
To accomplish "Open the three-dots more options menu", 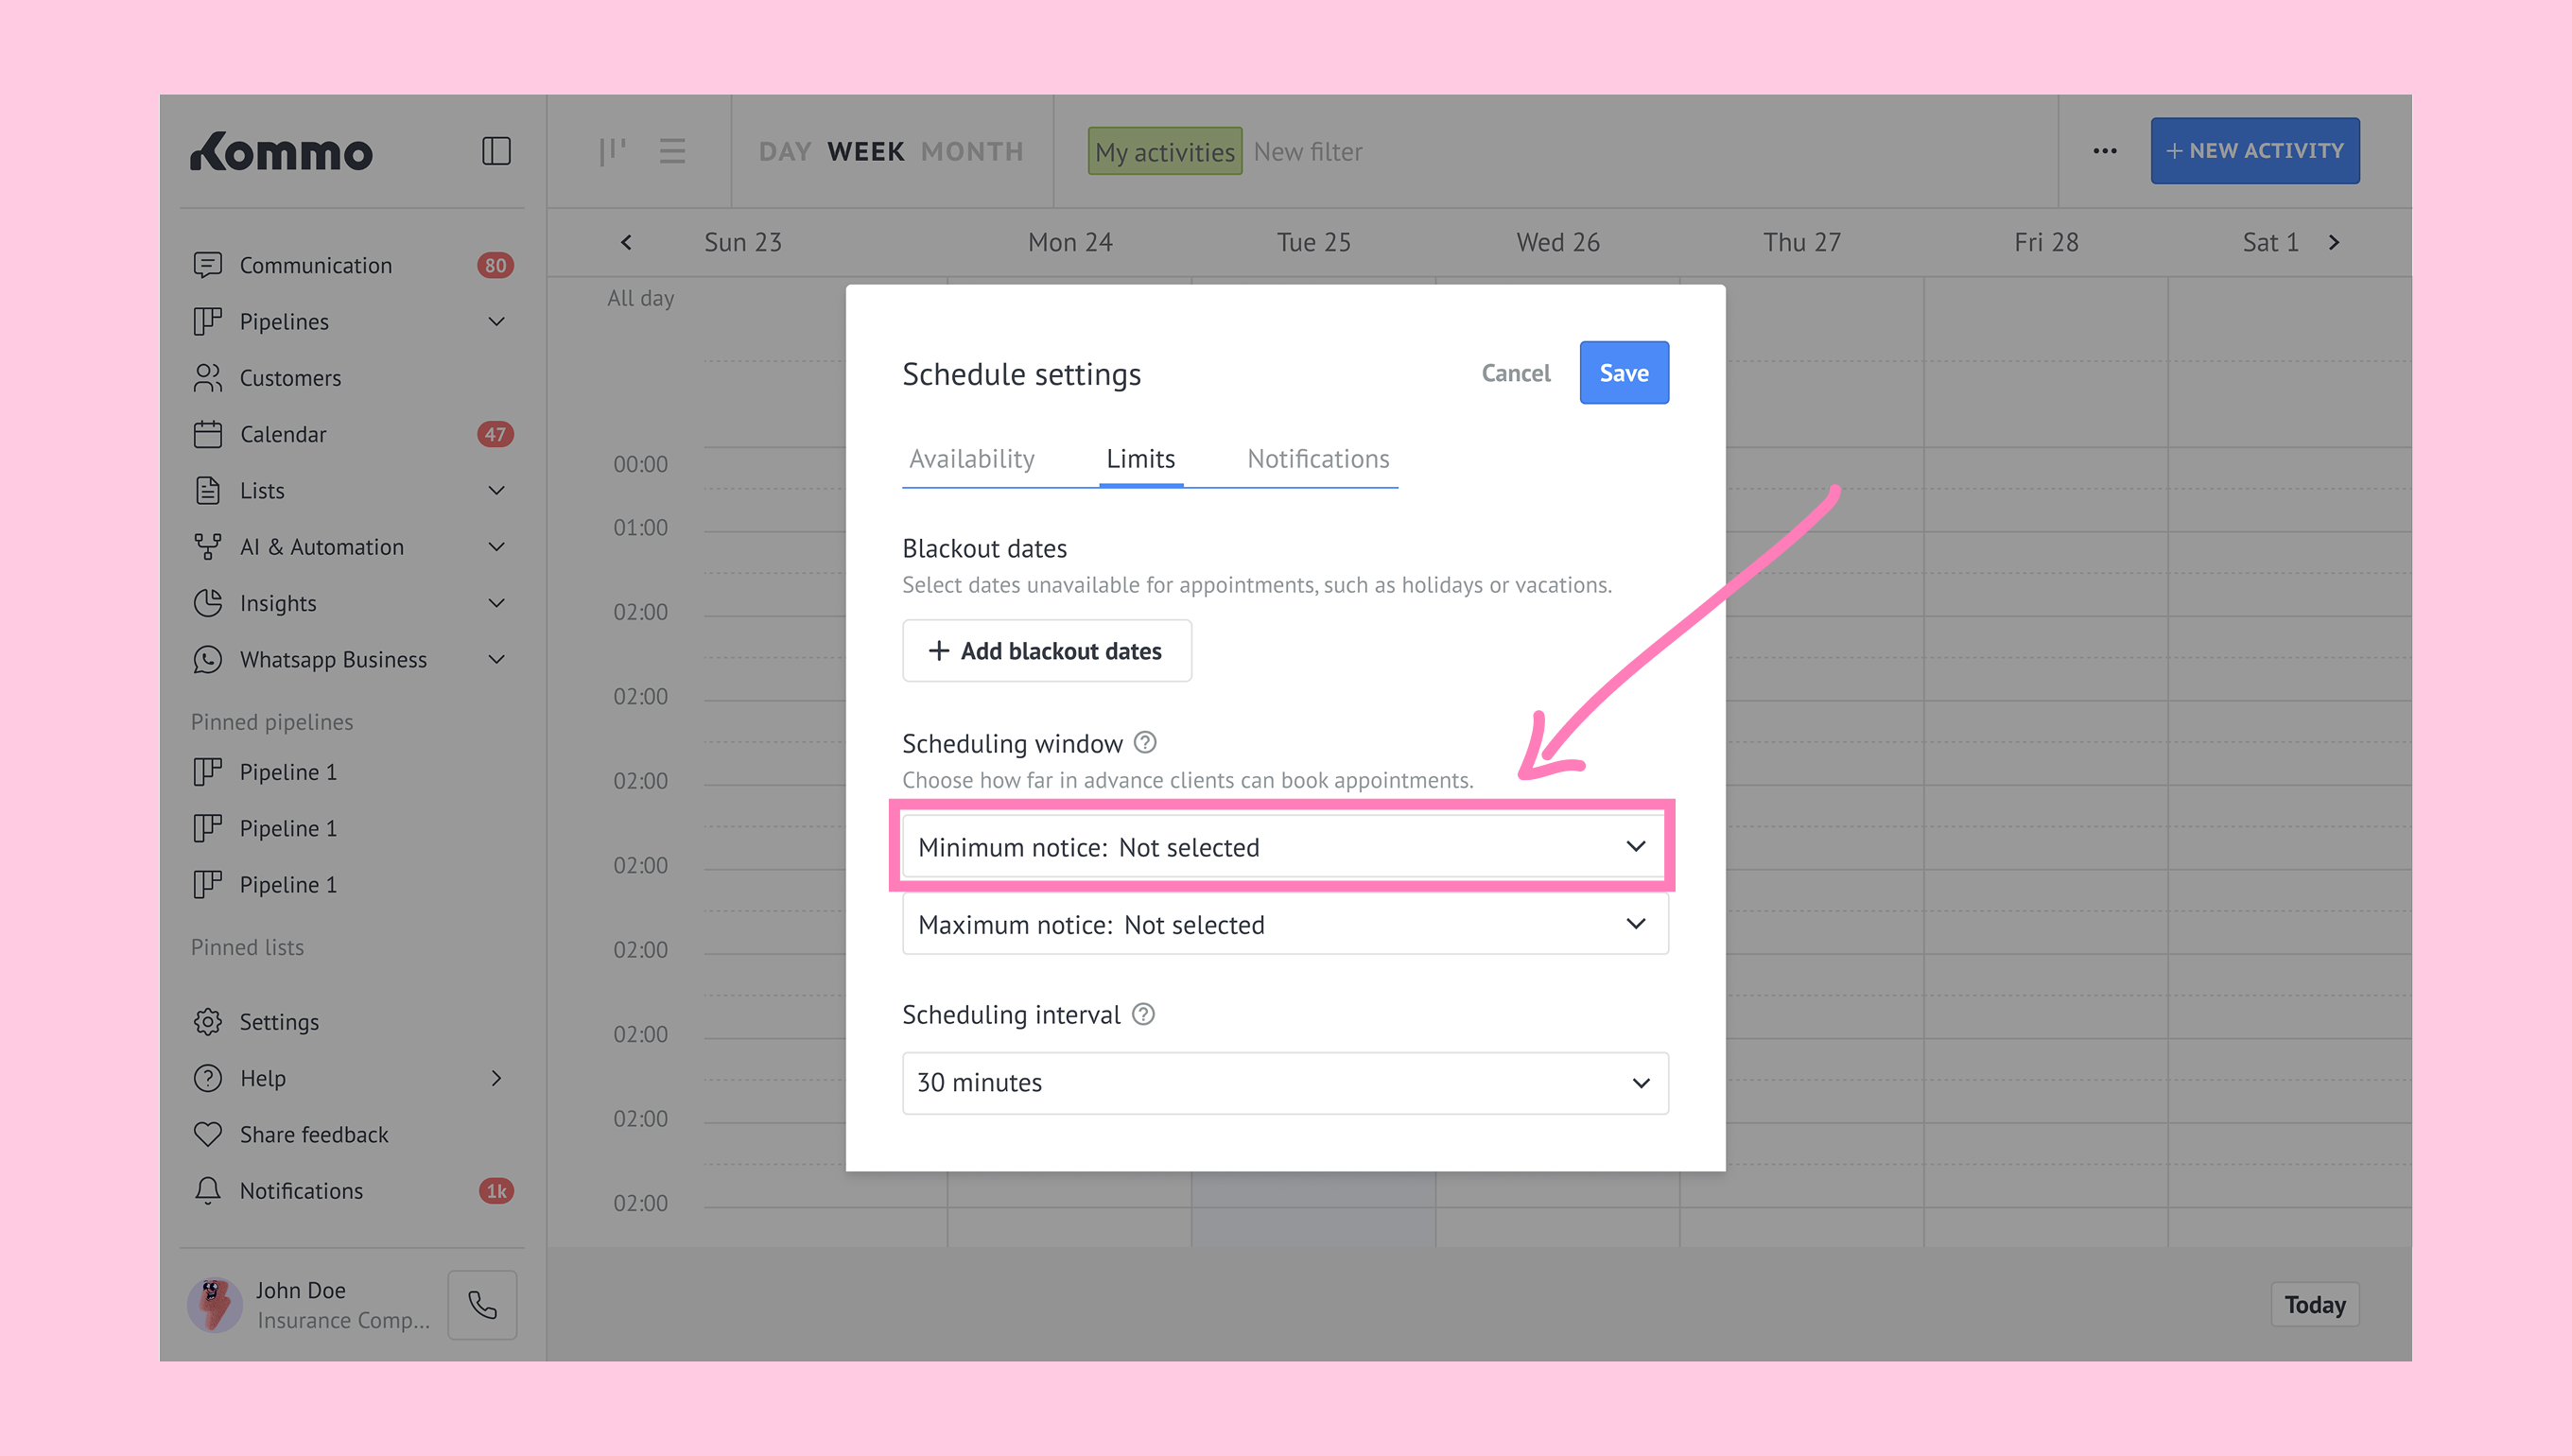I will pyautogui.click(x=2105, y=151).
